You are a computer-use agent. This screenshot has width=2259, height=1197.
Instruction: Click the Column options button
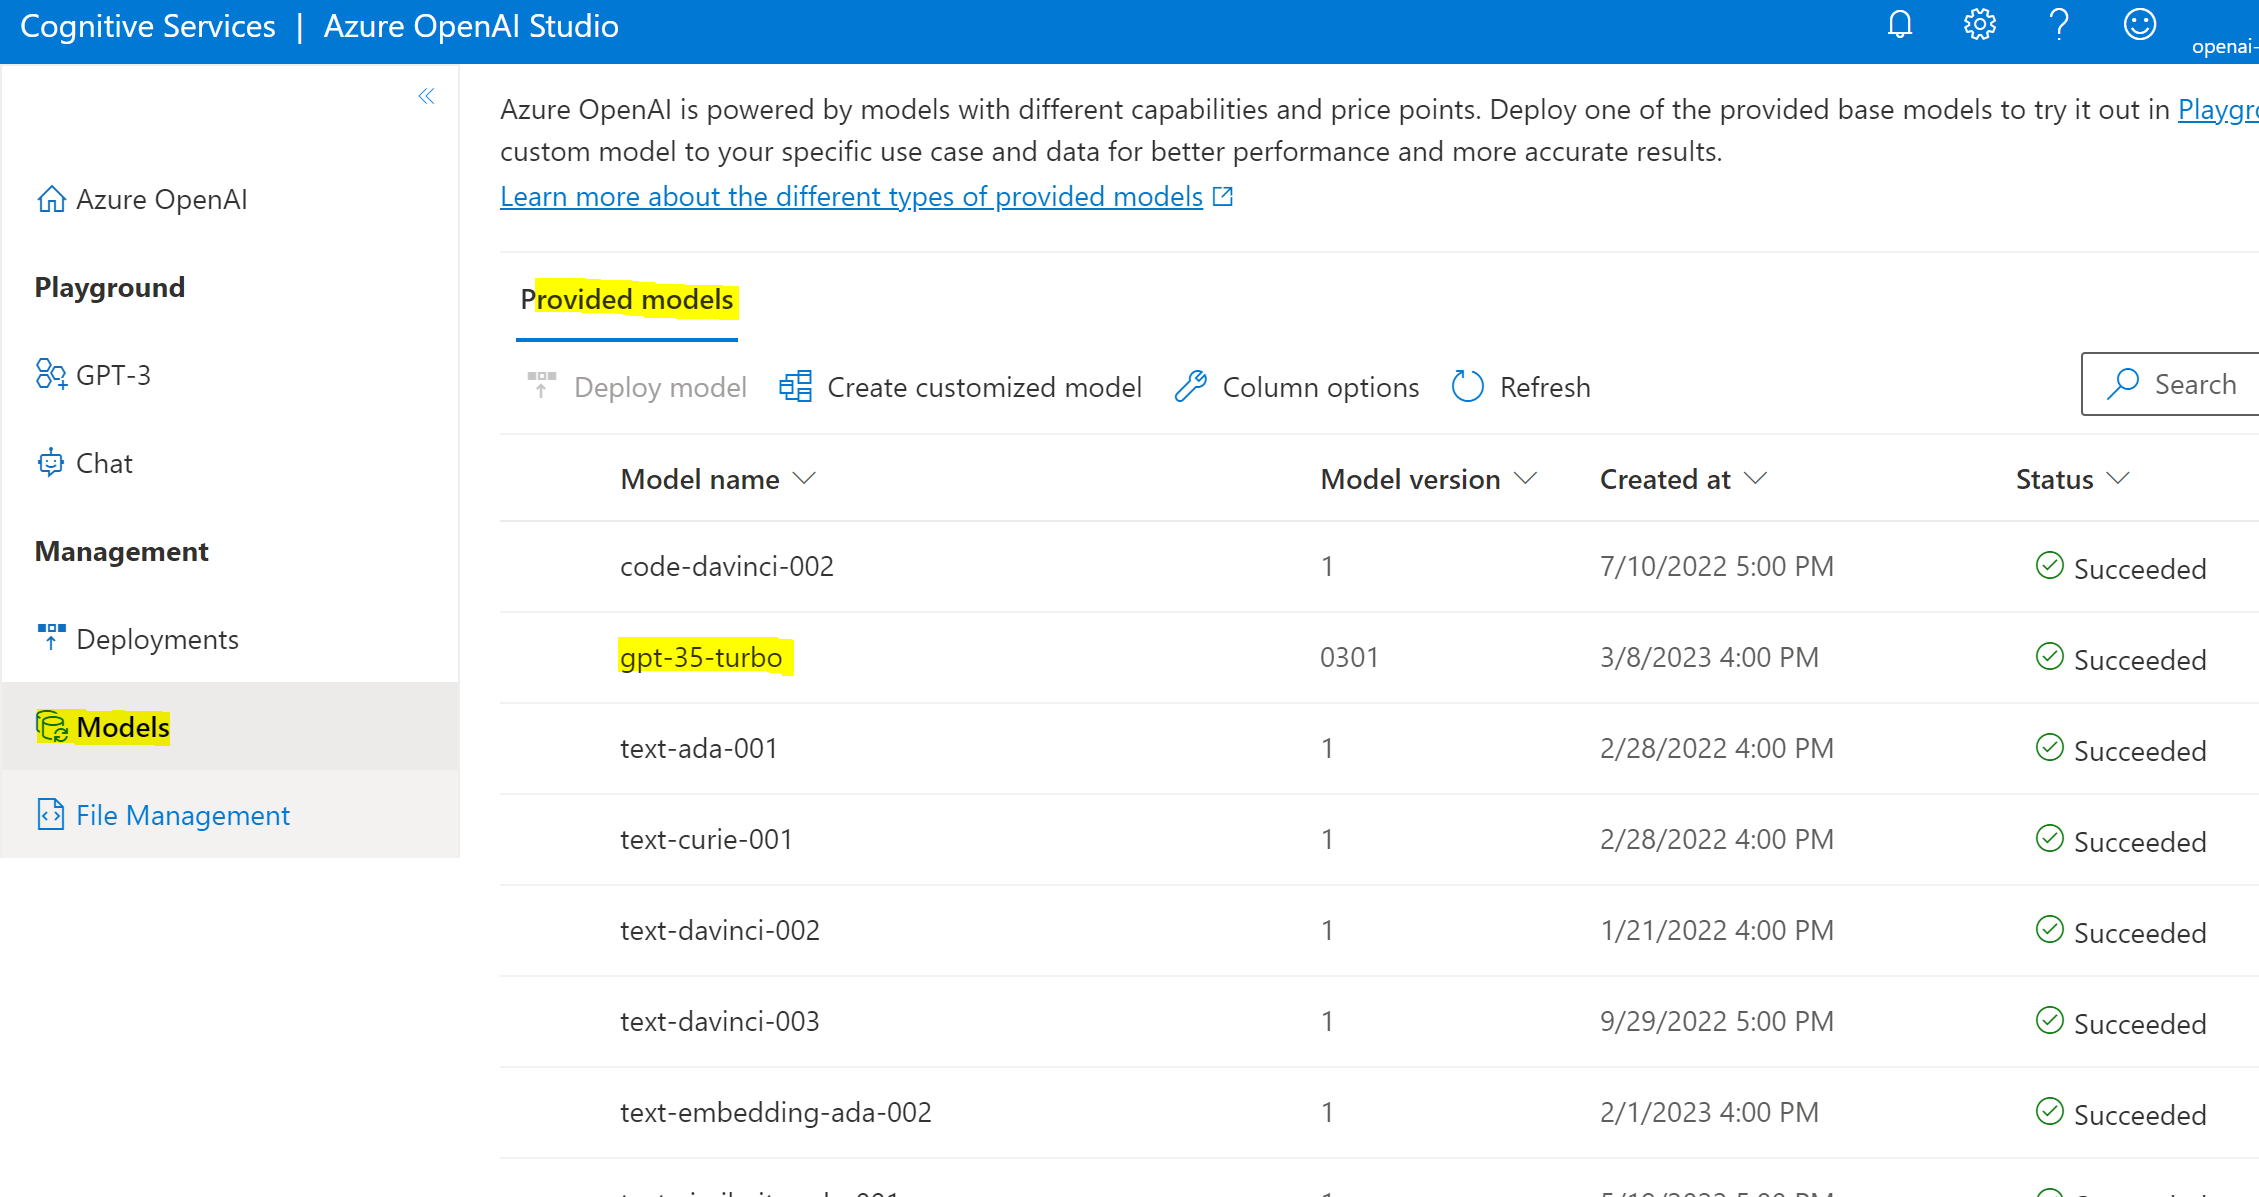pos(1297,387)
